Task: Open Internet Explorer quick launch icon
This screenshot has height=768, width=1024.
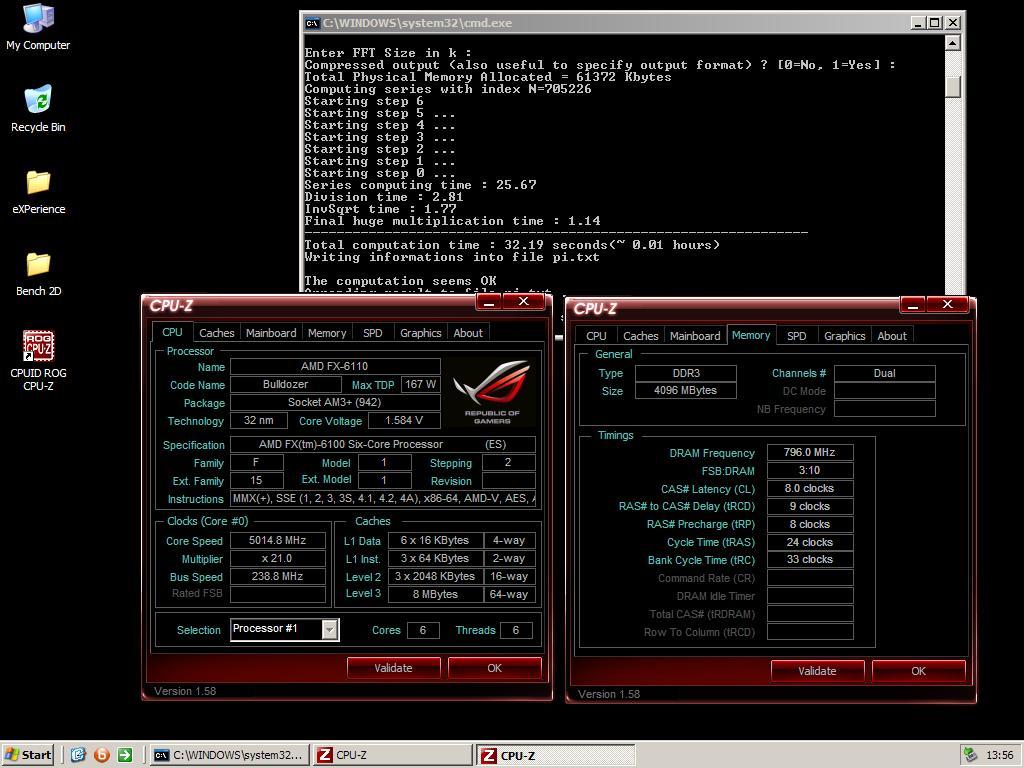Action: pyautogui.click(x=78, y=755)
